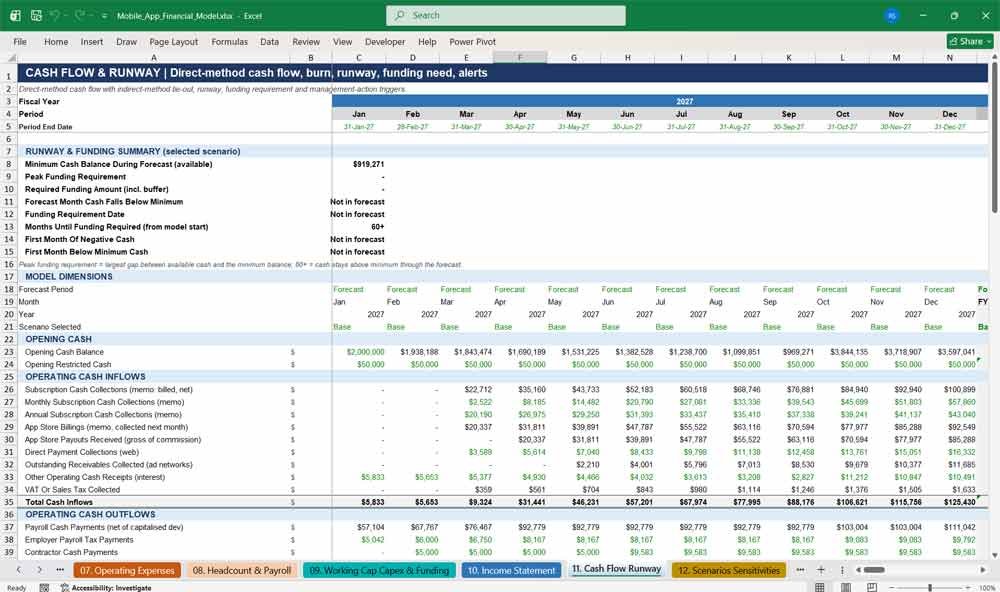Image resolution: width=1000 pixels, height=592 pixels.
Task: Open the 08. Headcount & Payroll sheet tab
Action: tap(242, 570)
